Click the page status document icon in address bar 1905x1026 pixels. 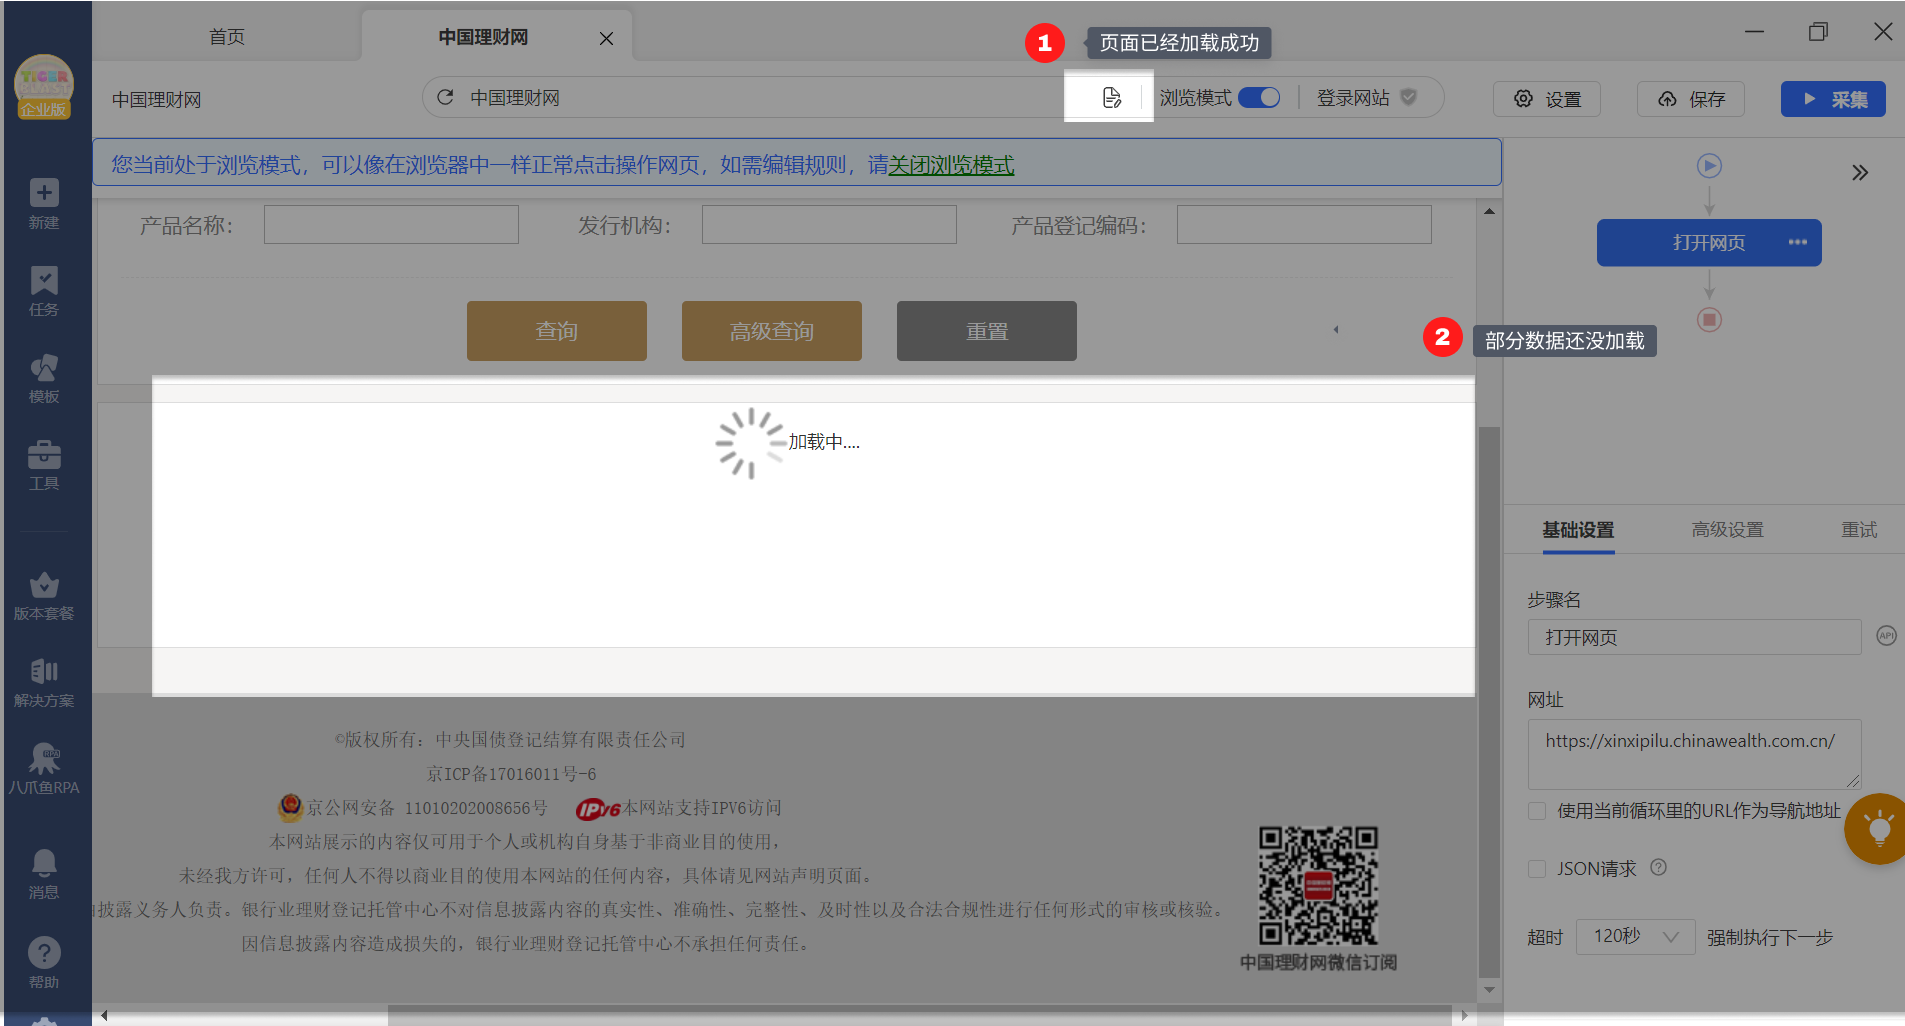[x=1111, y=97]
